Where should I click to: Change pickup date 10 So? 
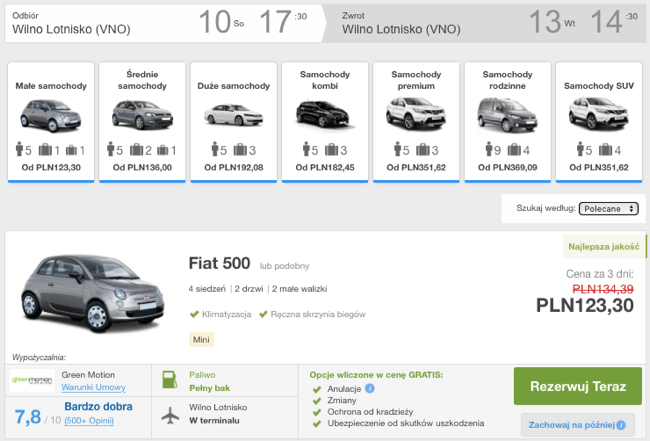click(221, 22)
